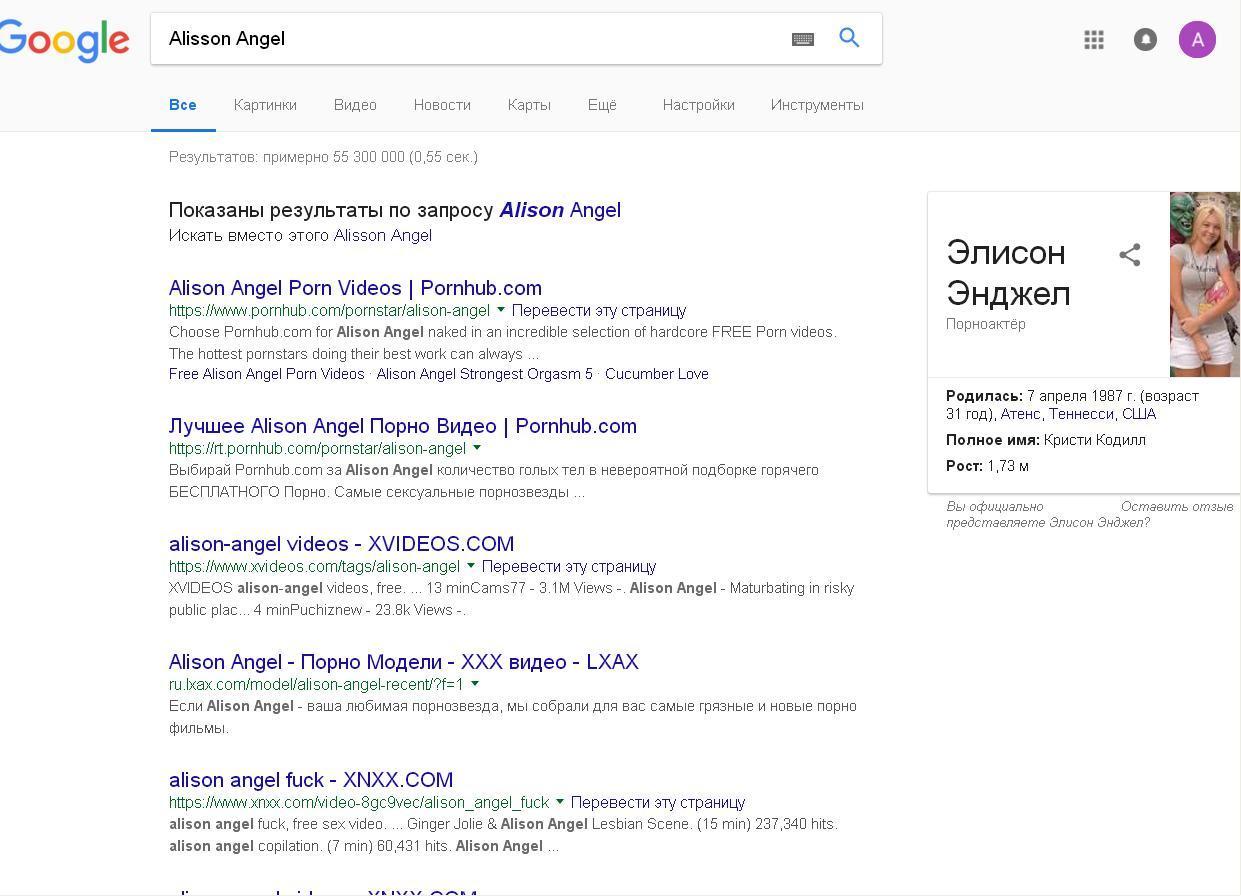Image resolution: width=1241 pixels, height=896 pixels.
Task: Open the Карты tab
Action: (x=529, y=105)
